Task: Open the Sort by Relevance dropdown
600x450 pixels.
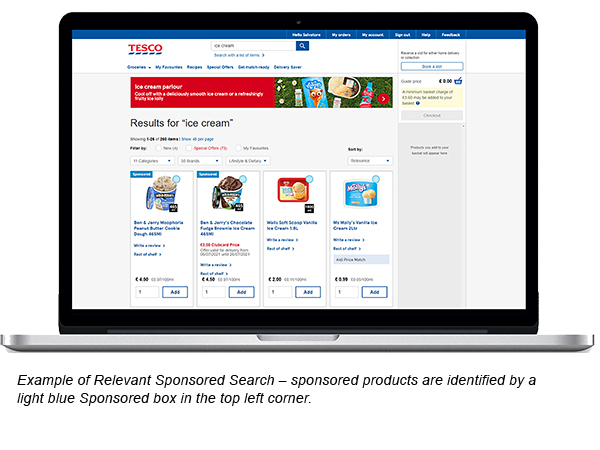Action: (x=370, y=160)
